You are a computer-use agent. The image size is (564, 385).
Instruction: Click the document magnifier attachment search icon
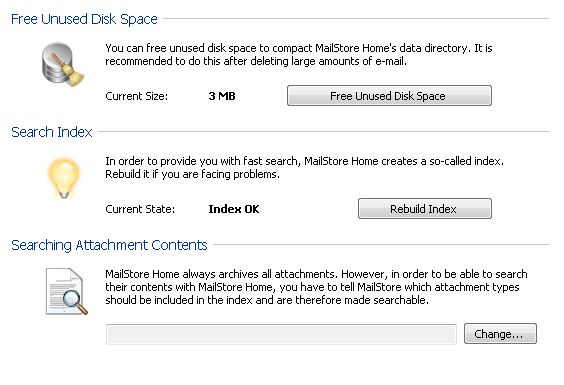[67, 291]
